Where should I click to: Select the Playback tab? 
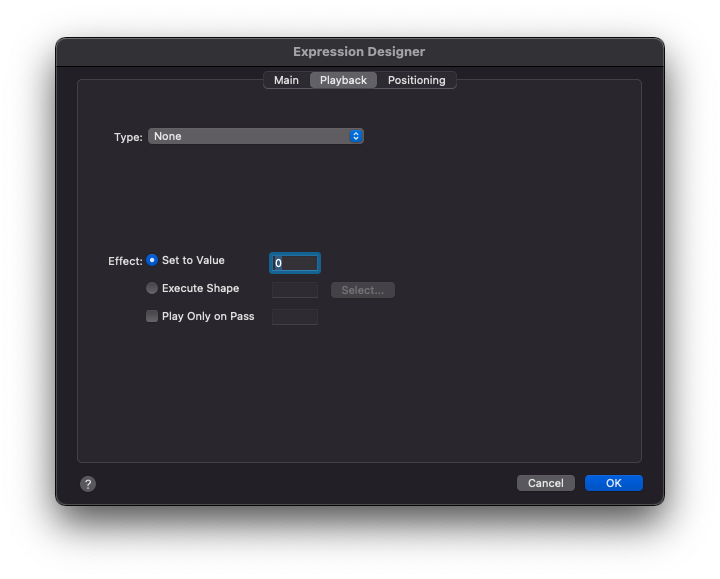[x=343, y=80]
